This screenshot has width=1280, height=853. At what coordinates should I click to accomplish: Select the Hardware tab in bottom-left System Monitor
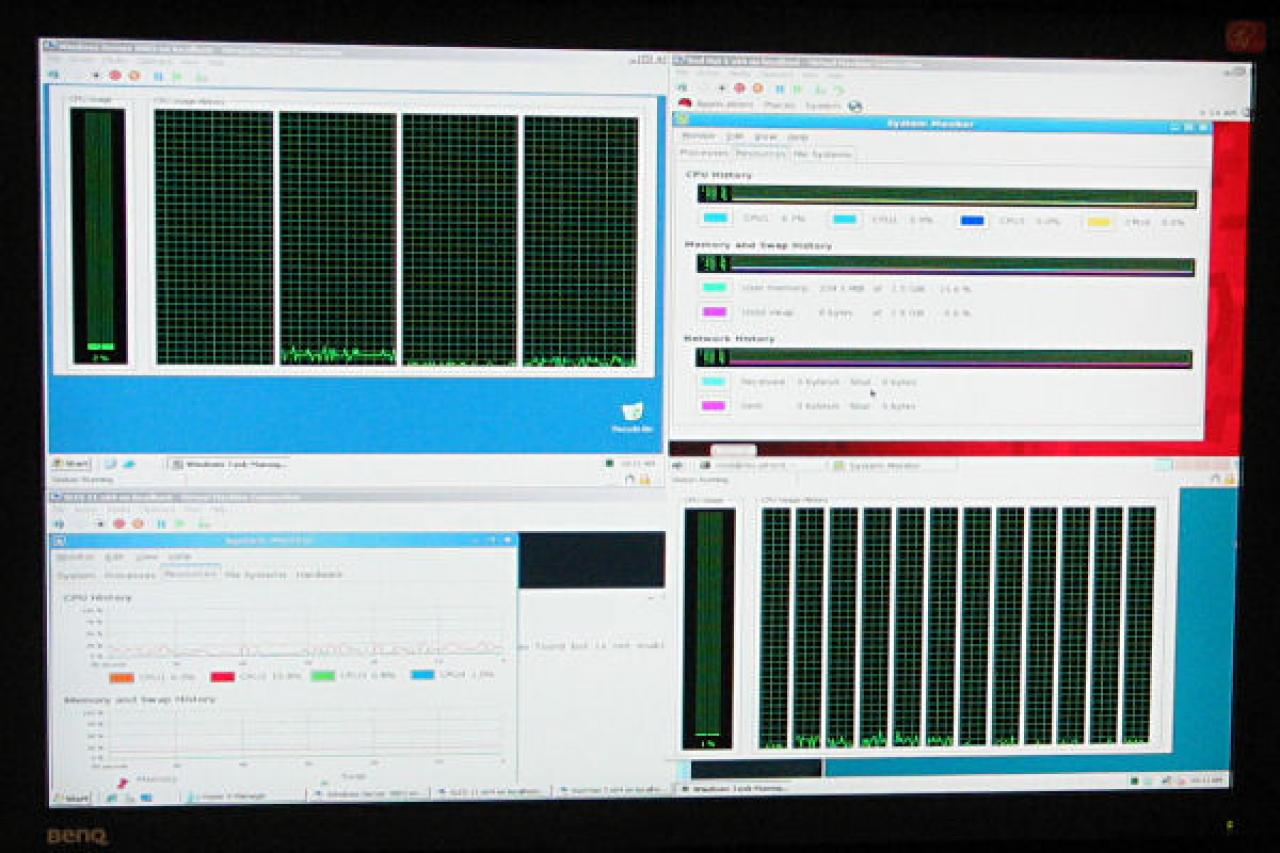319,575
